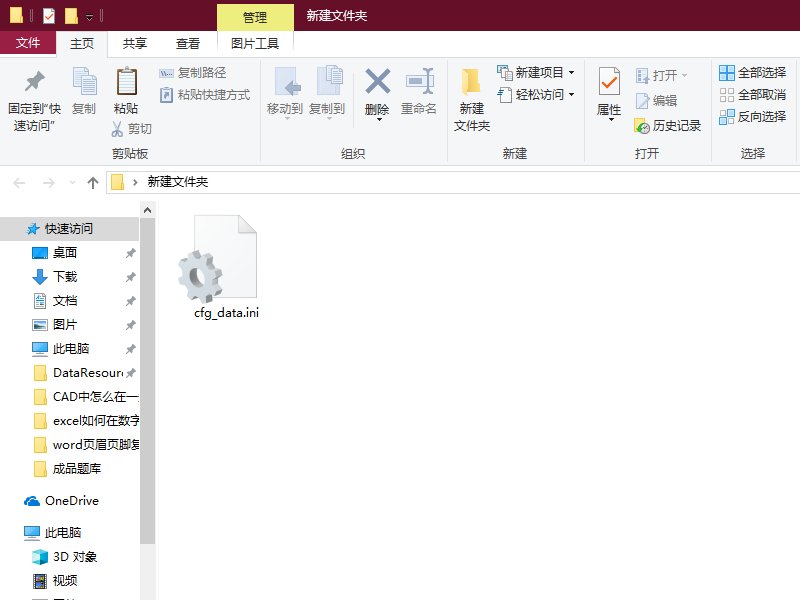Viewport: 800px width, 600px height.
Task: Open the Downloads (下载) sidebar link
Action: (62, 276)
